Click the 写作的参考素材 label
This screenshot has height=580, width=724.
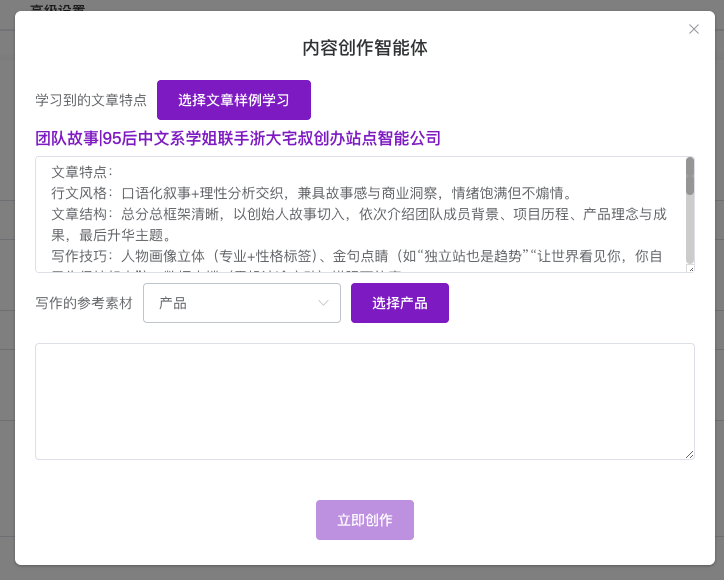(x=84, y=303)
